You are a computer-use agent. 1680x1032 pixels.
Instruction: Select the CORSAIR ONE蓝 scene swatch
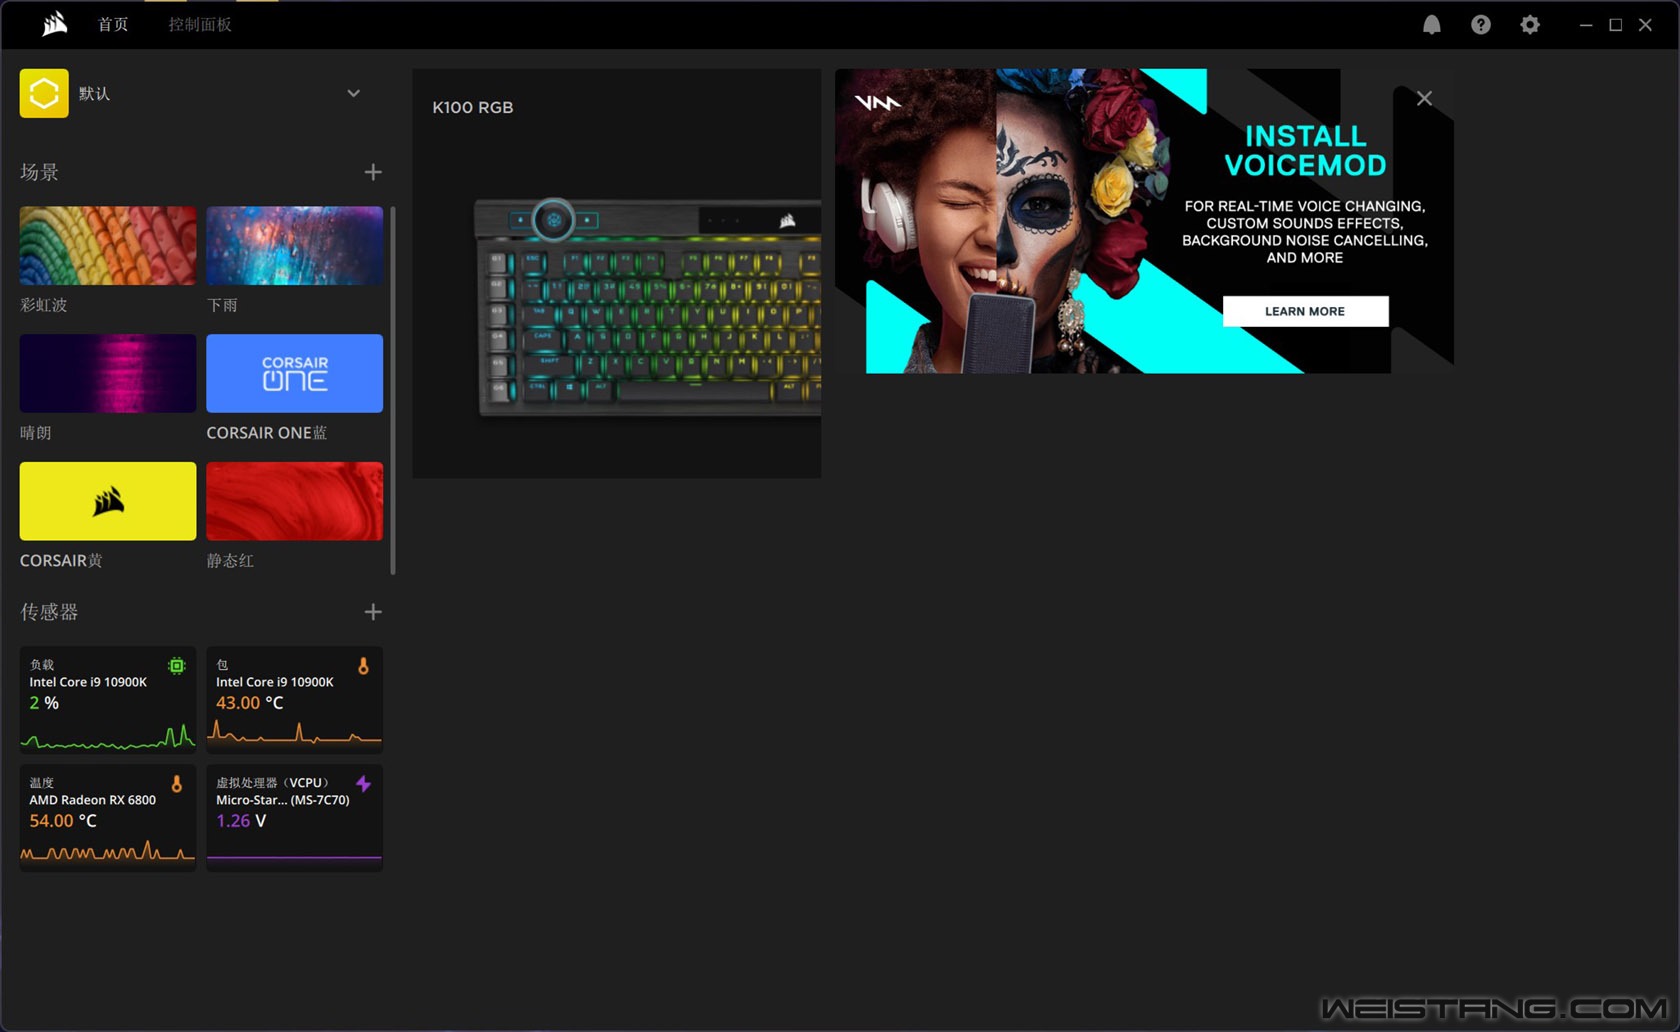(294, 373)
